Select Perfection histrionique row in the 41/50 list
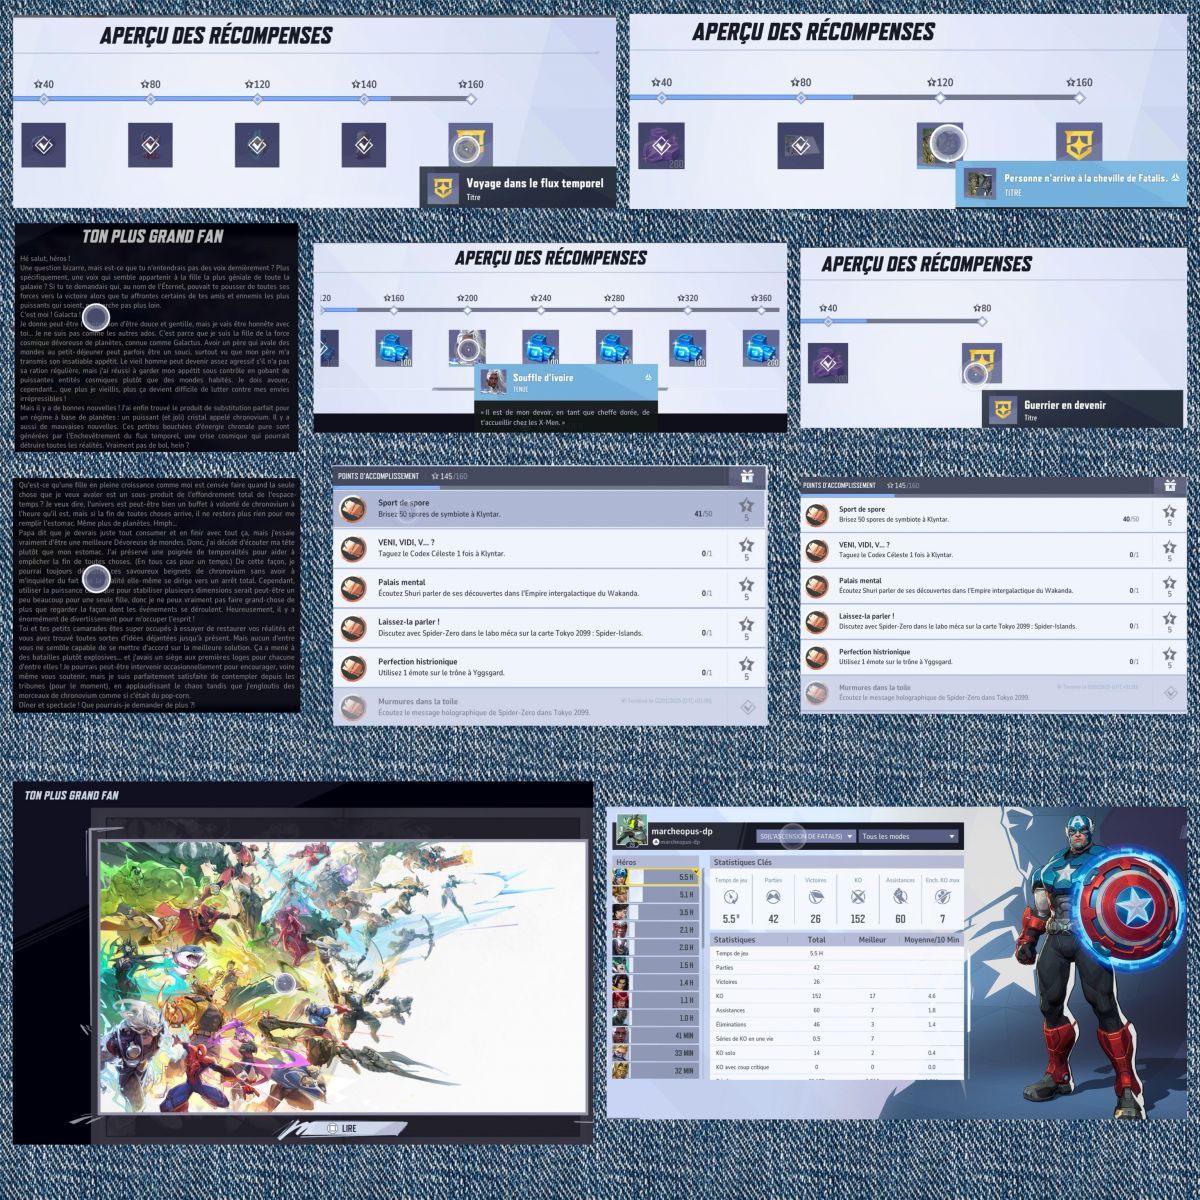This screenshot has height=1200, width=1200. click(548, 667)
